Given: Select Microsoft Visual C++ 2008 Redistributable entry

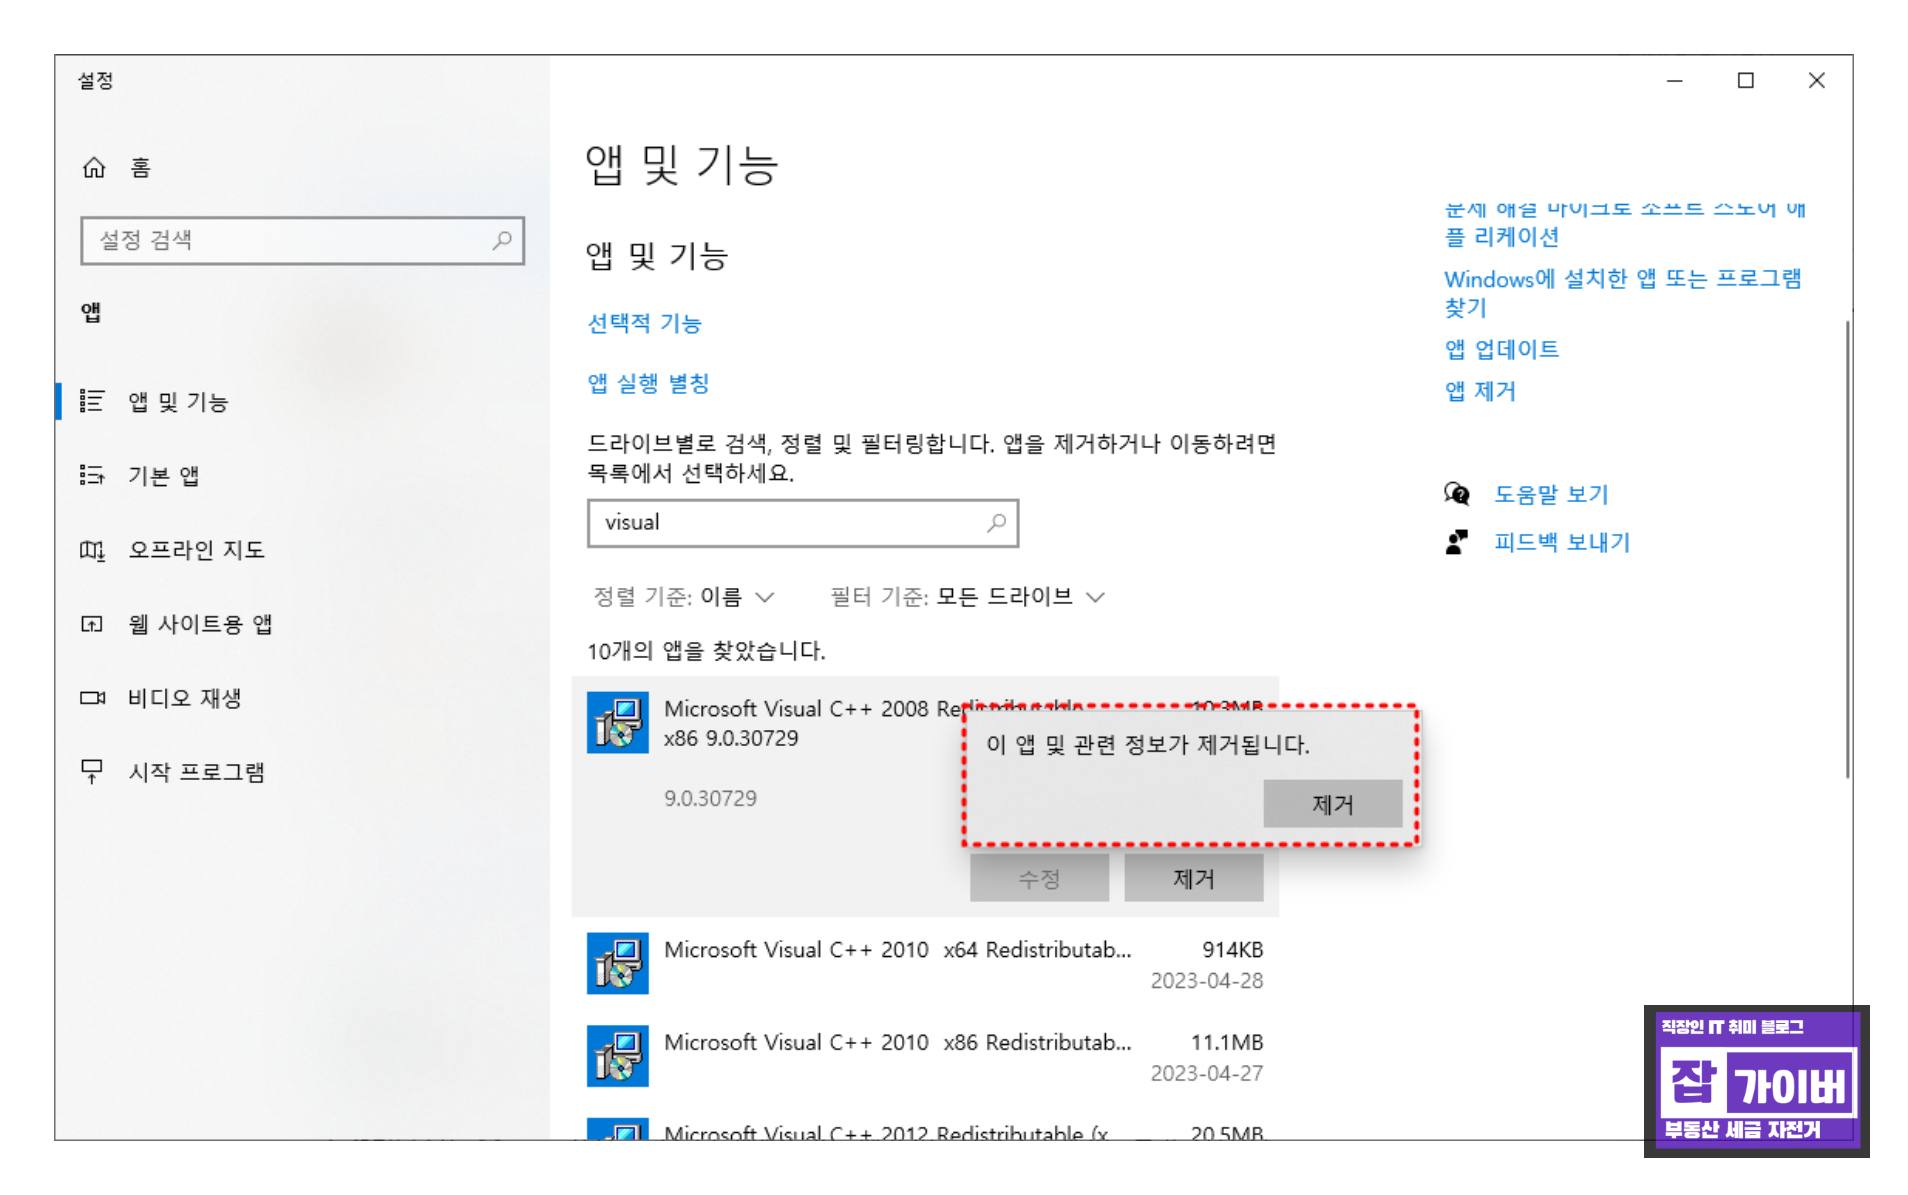Looking at the screenshot, I should coord(925,796).
